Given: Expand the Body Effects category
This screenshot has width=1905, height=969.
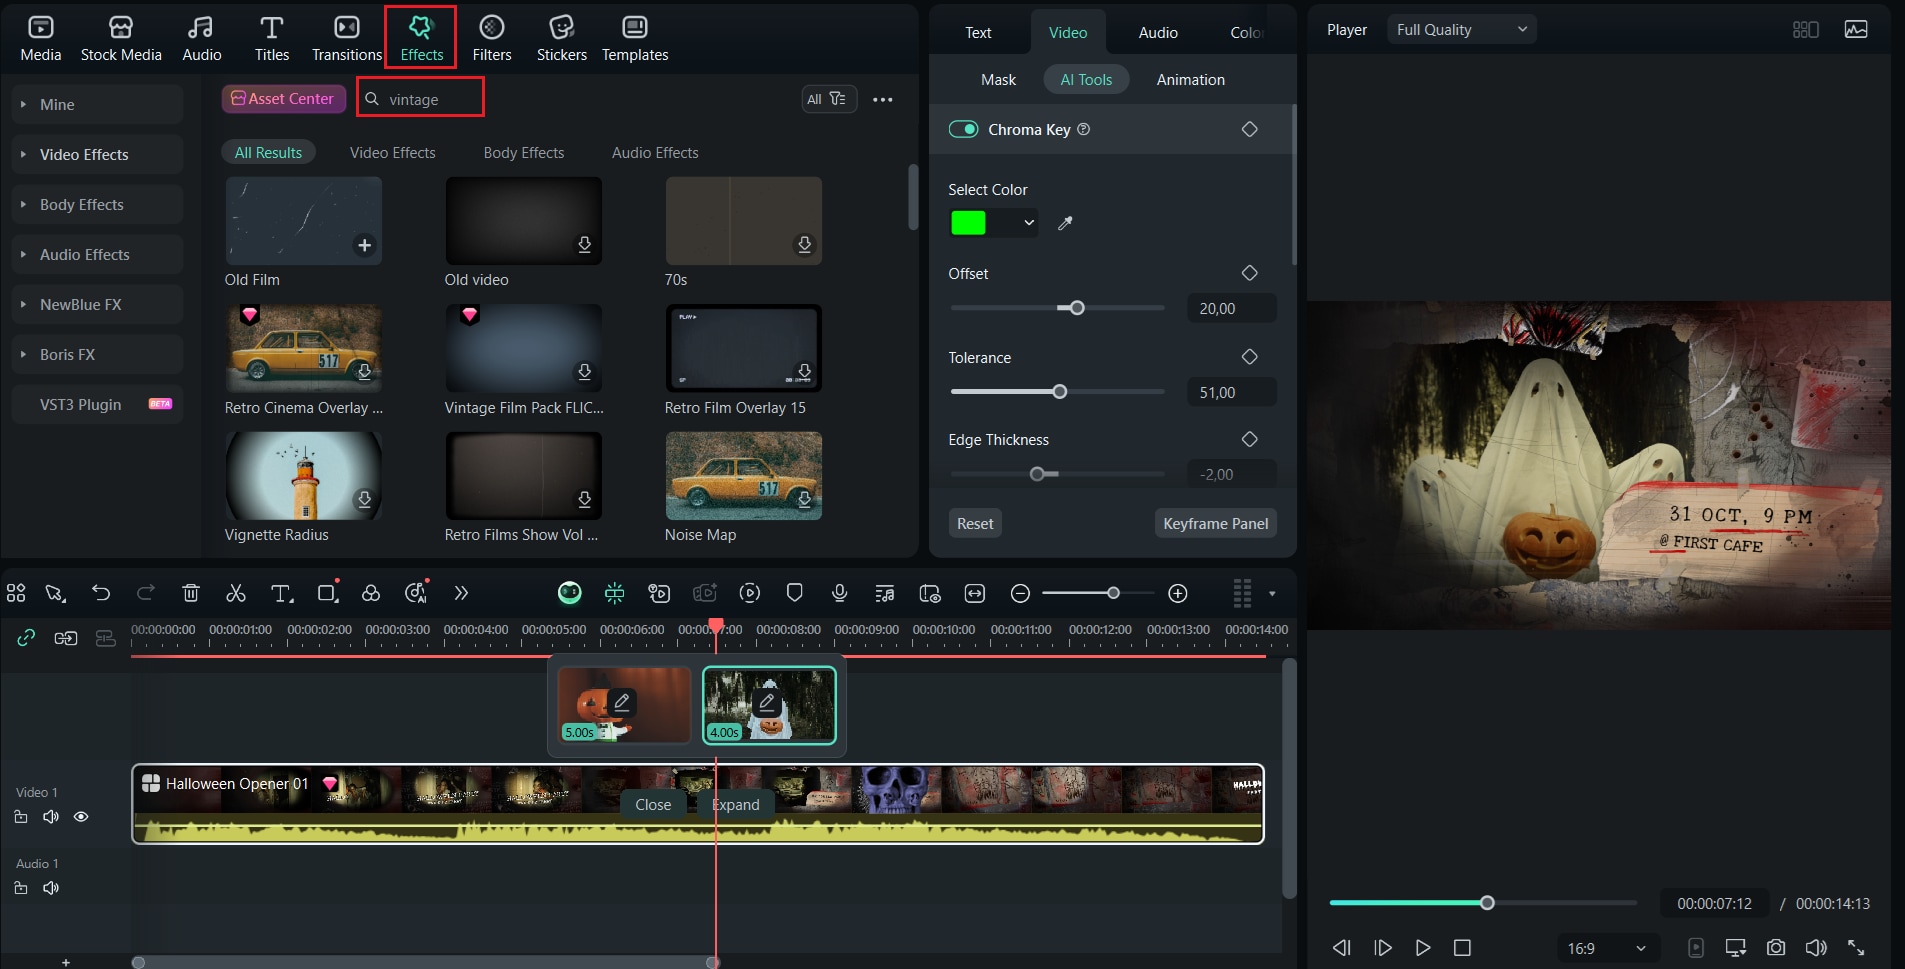Looking at the screenshot, I should pos(98,204).
